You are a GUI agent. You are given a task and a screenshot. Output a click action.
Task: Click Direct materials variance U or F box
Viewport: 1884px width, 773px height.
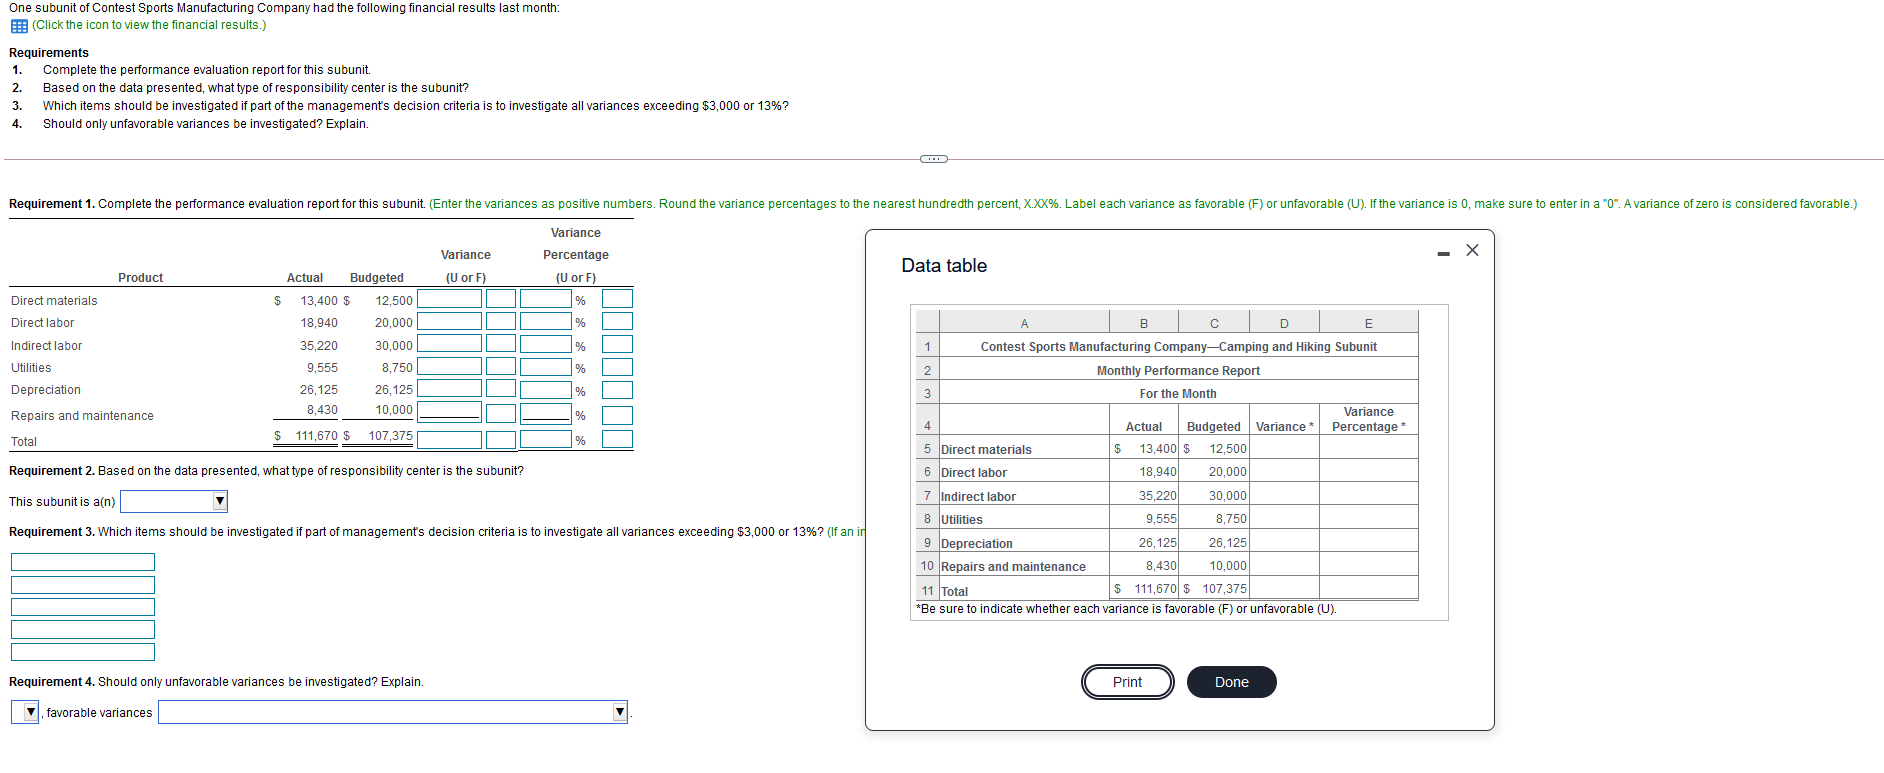click(501, 299)
